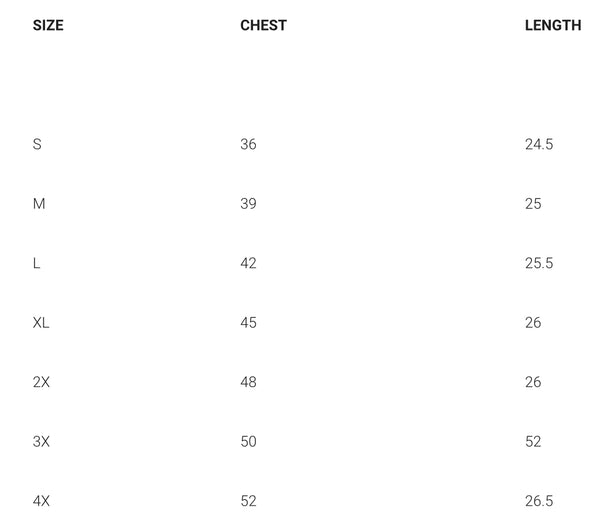
Task: Click chest value 36 for size S
Action: click(248, 144)
